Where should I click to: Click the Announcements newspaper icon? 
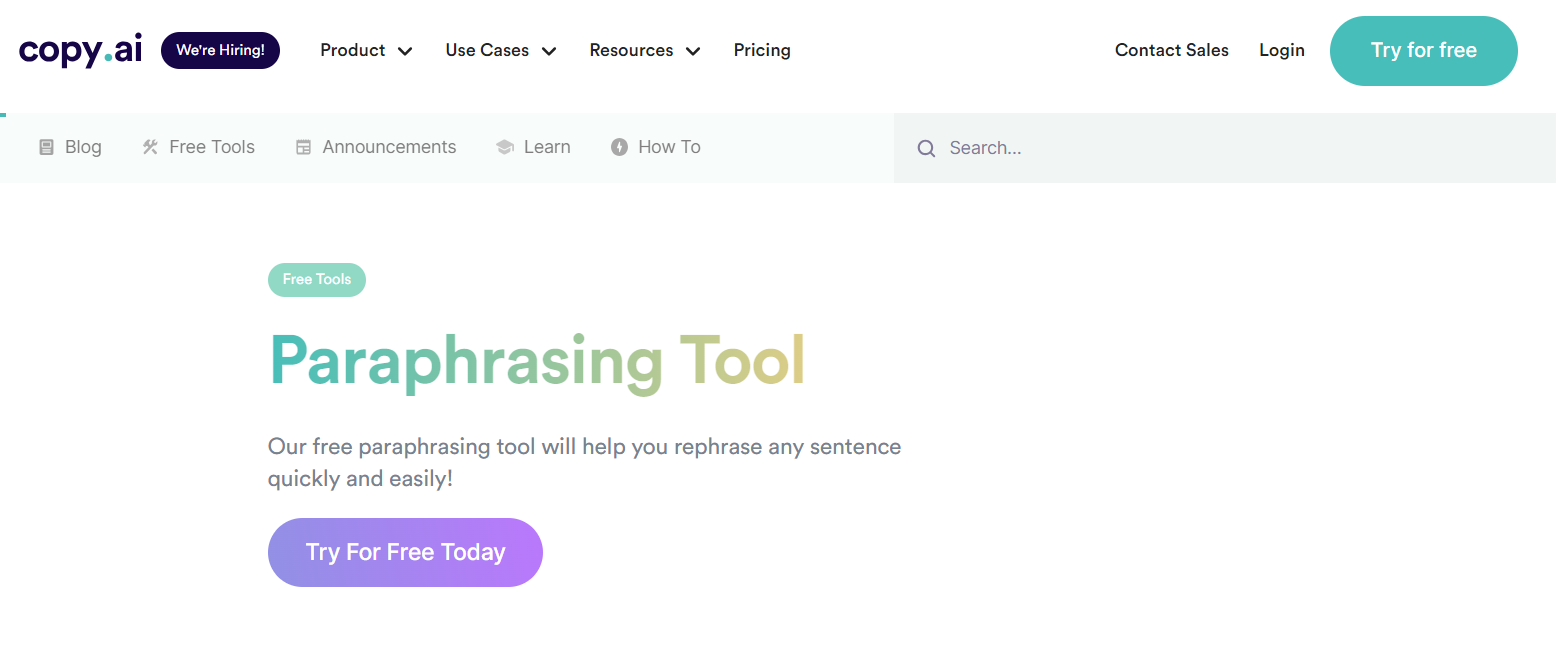(x=303, y=147)
